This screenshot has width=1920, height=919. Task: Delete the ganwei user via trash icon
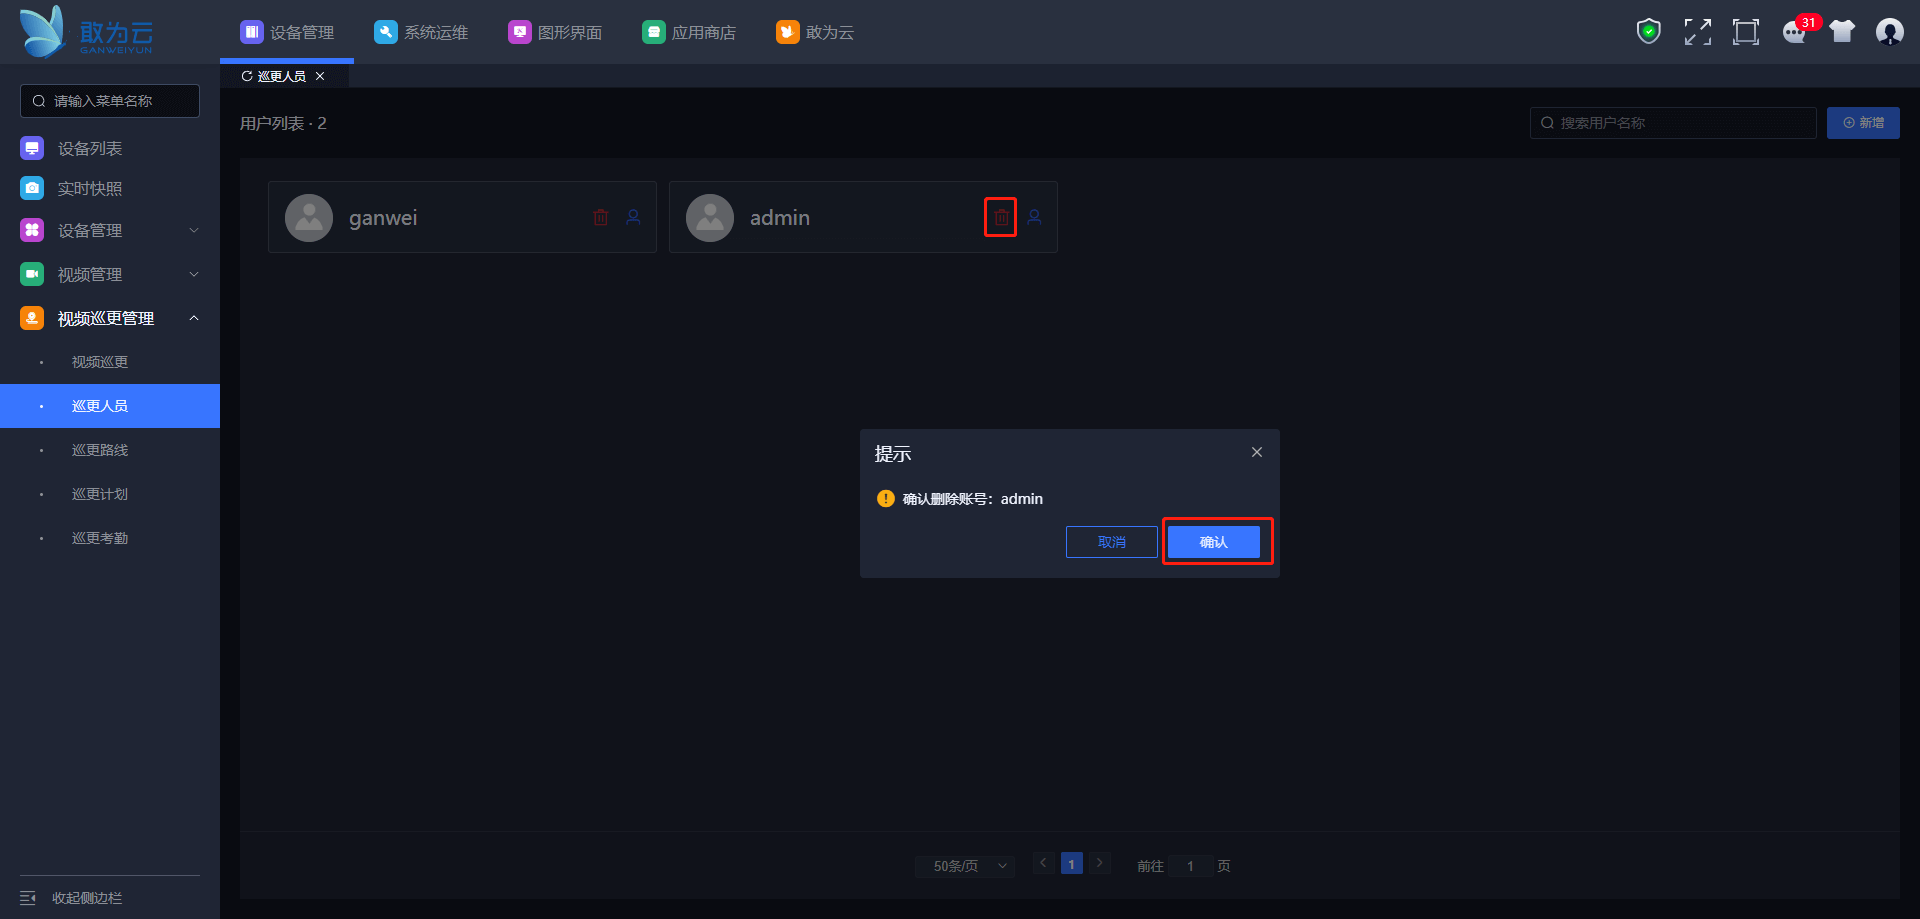(600, 217)
